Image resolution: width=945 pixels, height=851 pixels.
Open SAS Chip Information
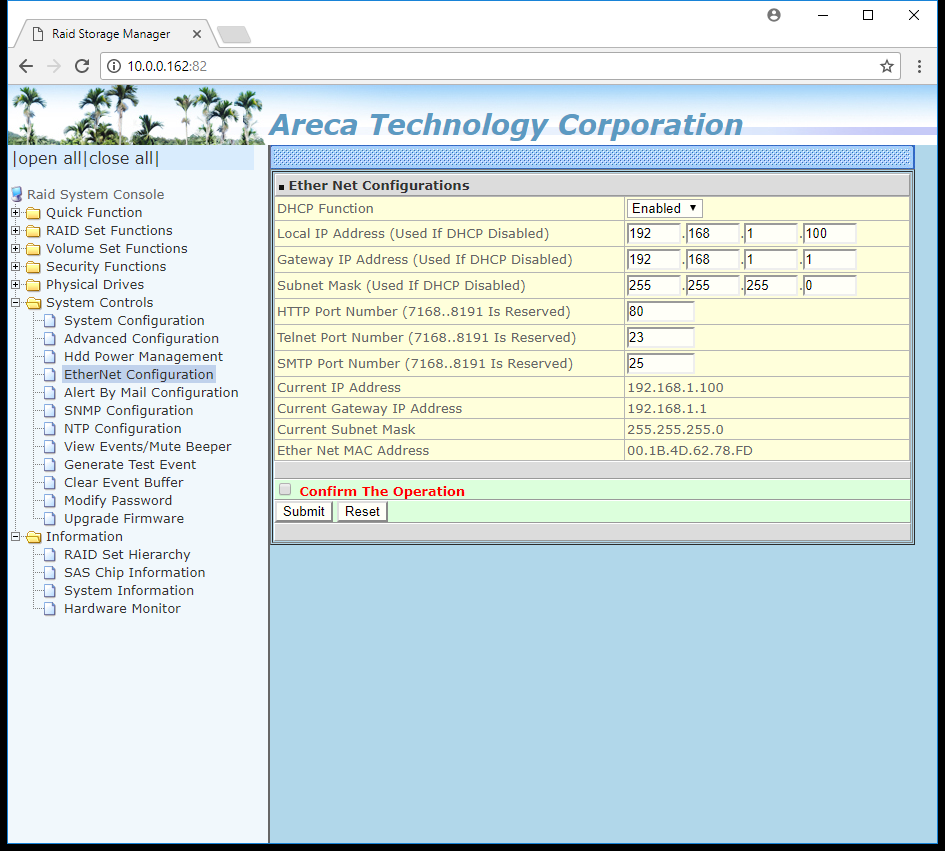click(x=135, y=573)
